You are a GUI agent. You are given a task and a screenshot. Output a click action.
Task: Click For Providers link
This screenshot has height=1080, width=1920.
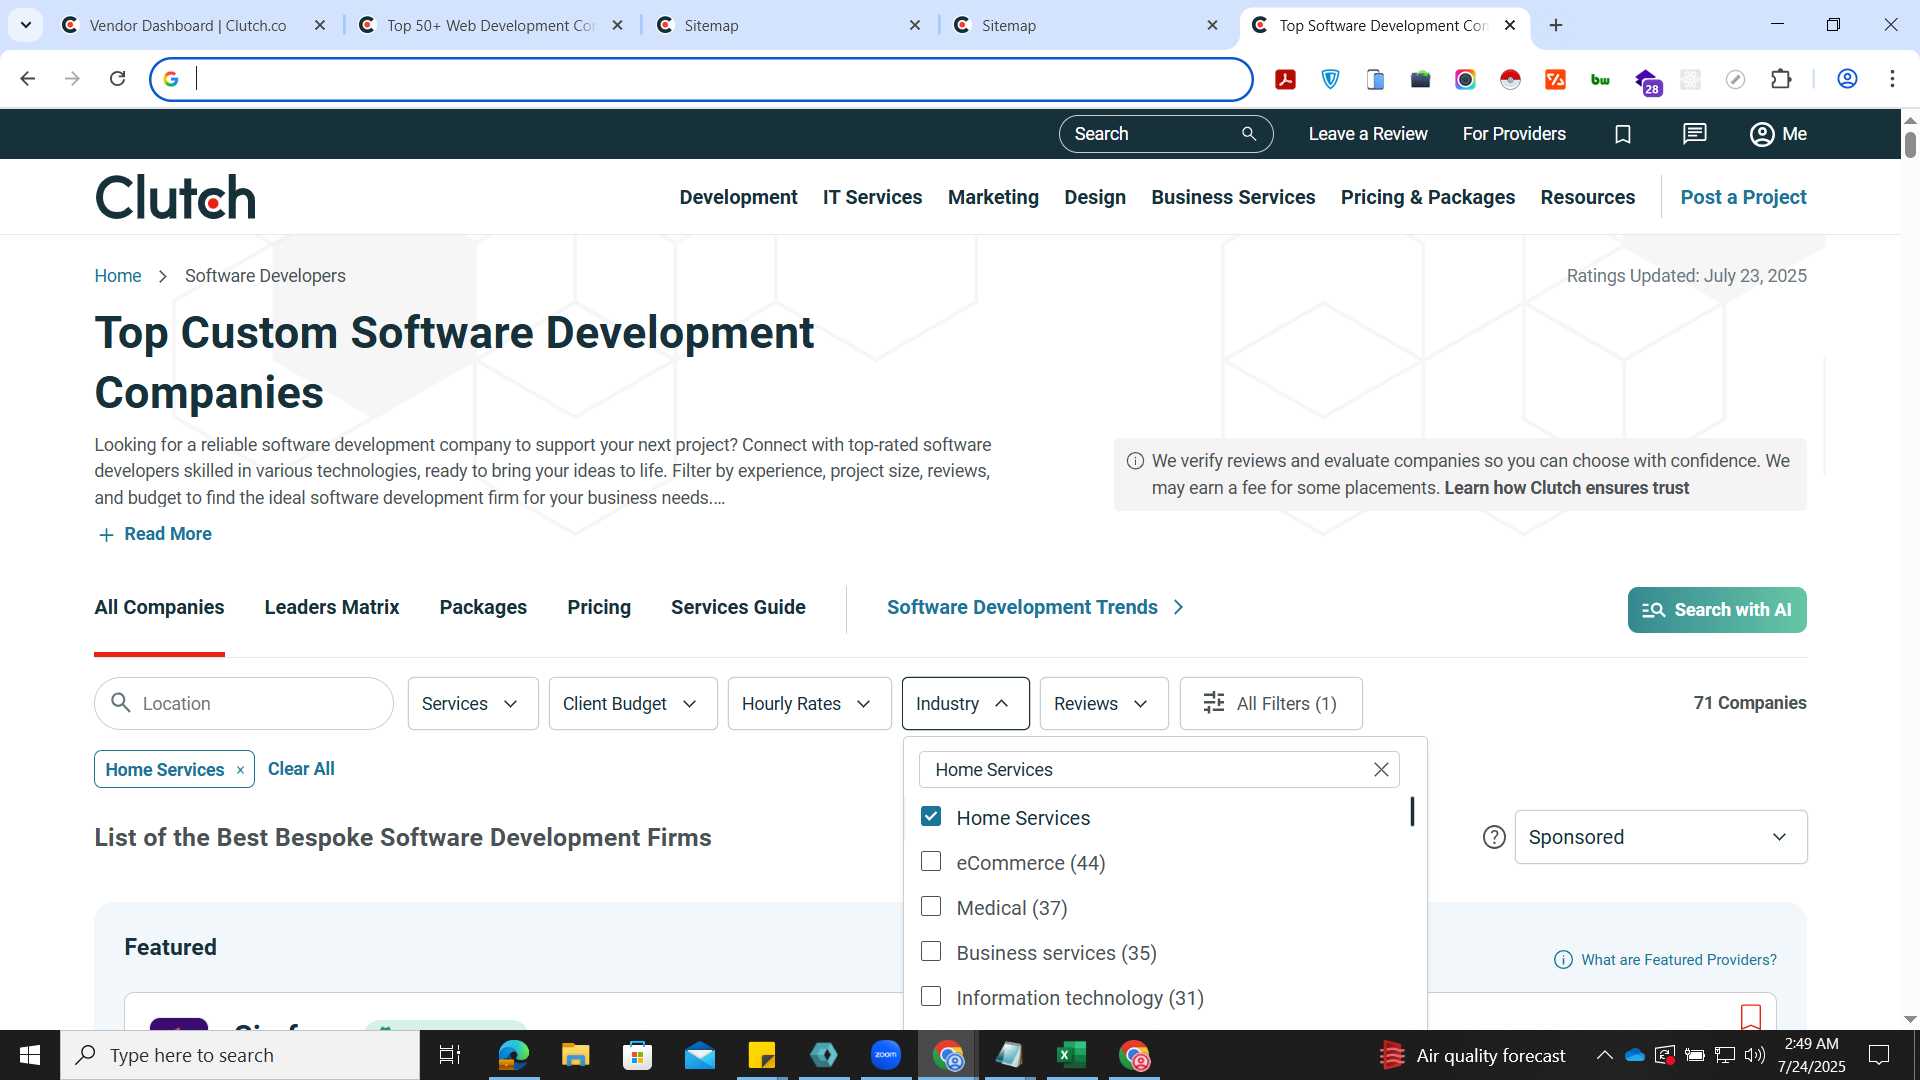coord(1514,134)
